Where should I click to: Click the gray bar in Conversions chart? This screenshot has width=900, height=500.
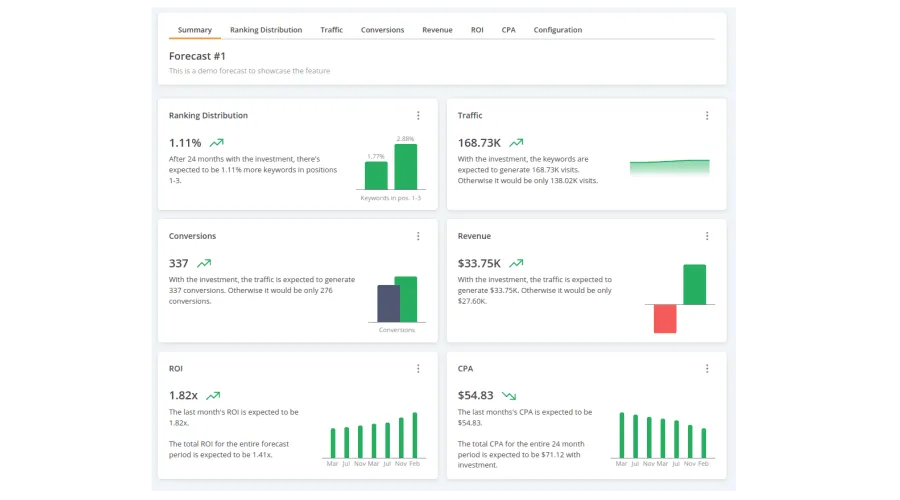click(387, 303)
